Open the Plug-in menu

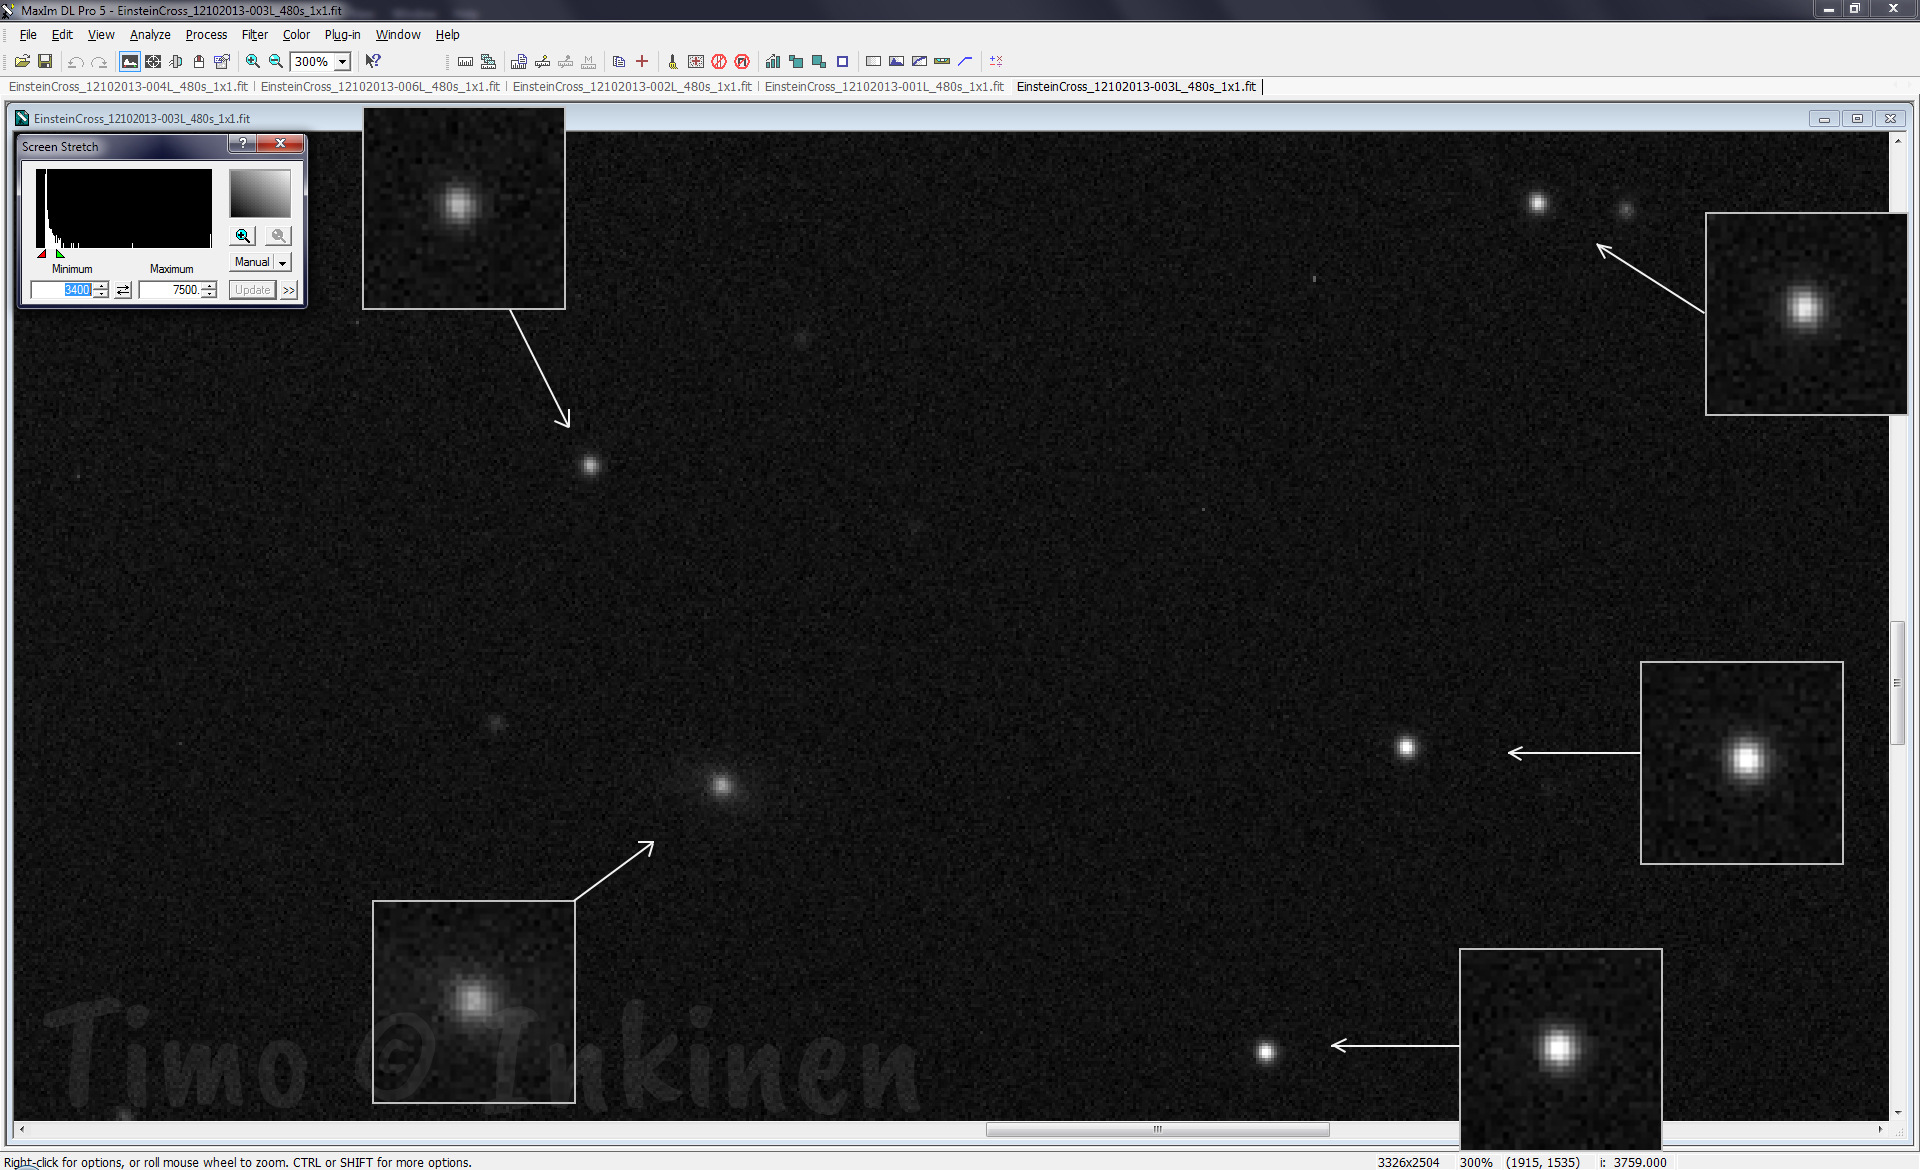pos(342,35)
